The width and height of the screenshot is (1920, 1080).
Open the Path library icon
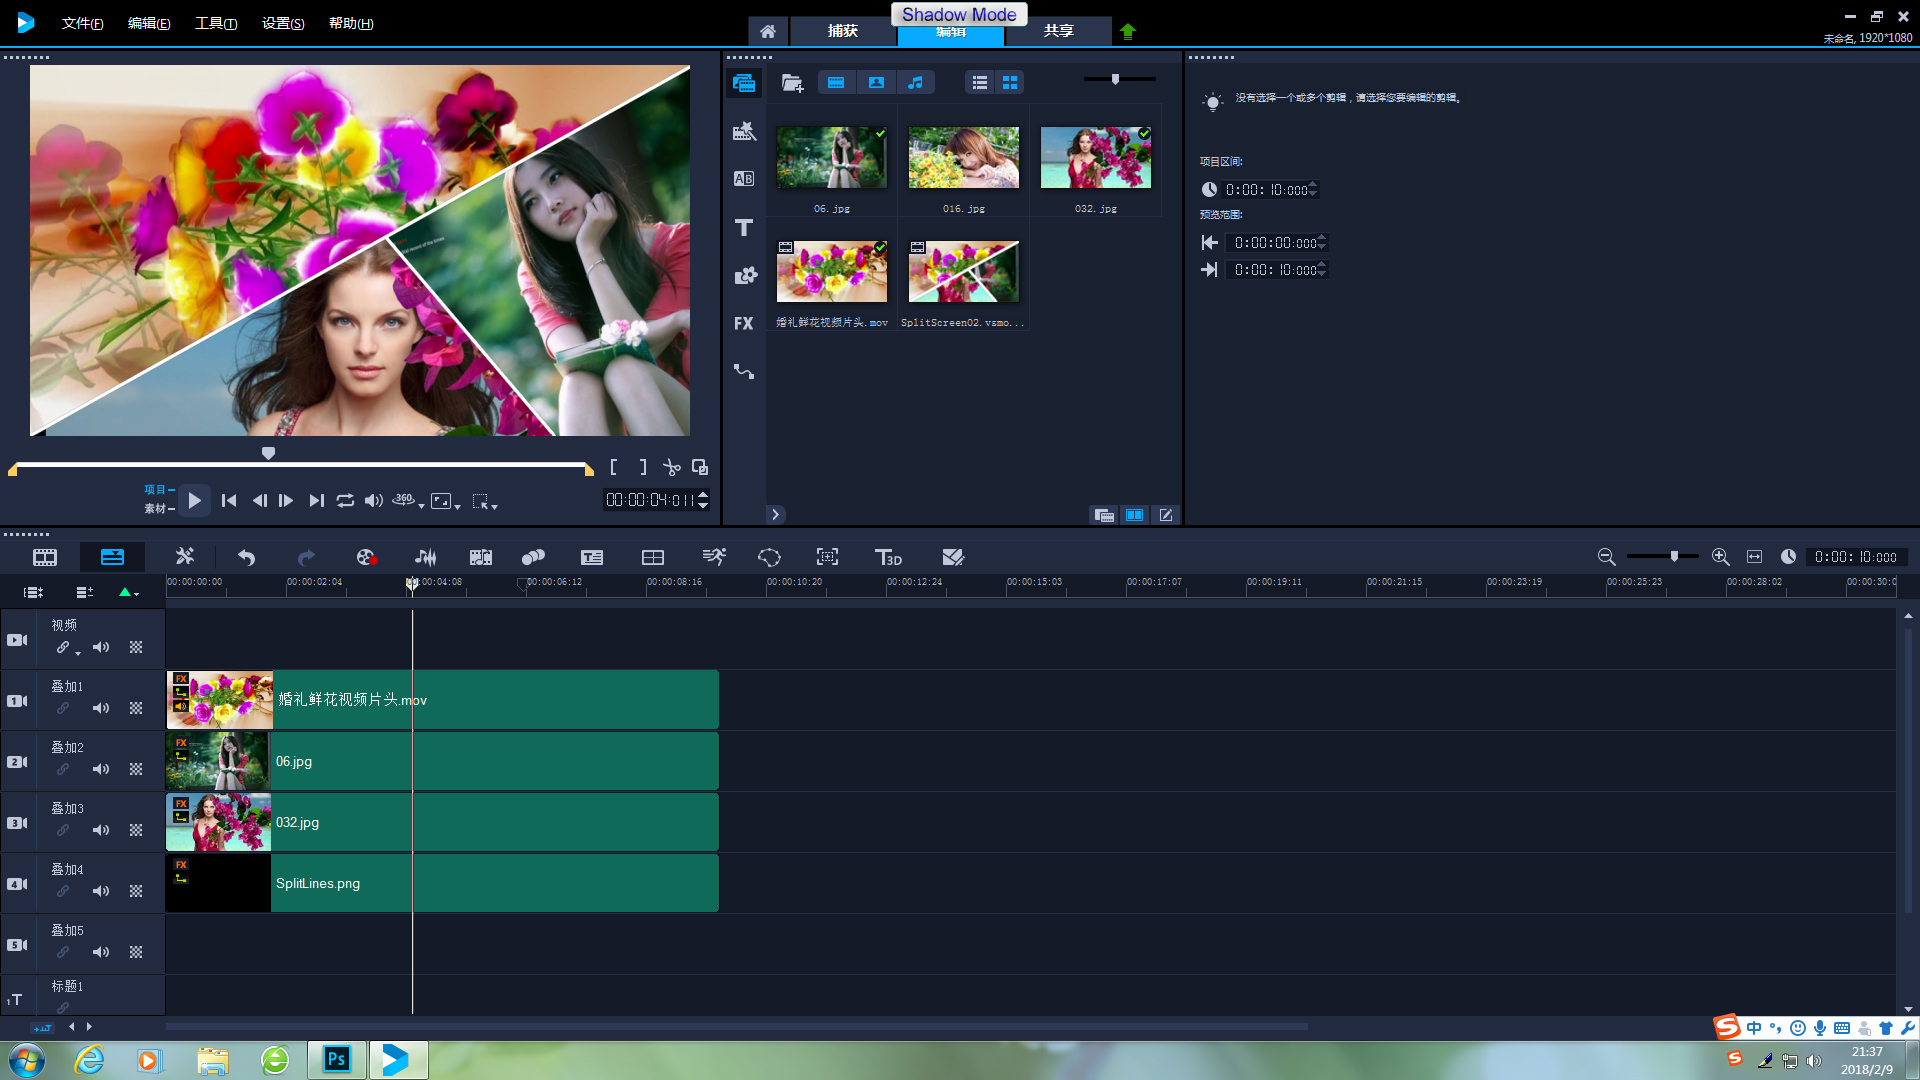[x=743, y=371]
